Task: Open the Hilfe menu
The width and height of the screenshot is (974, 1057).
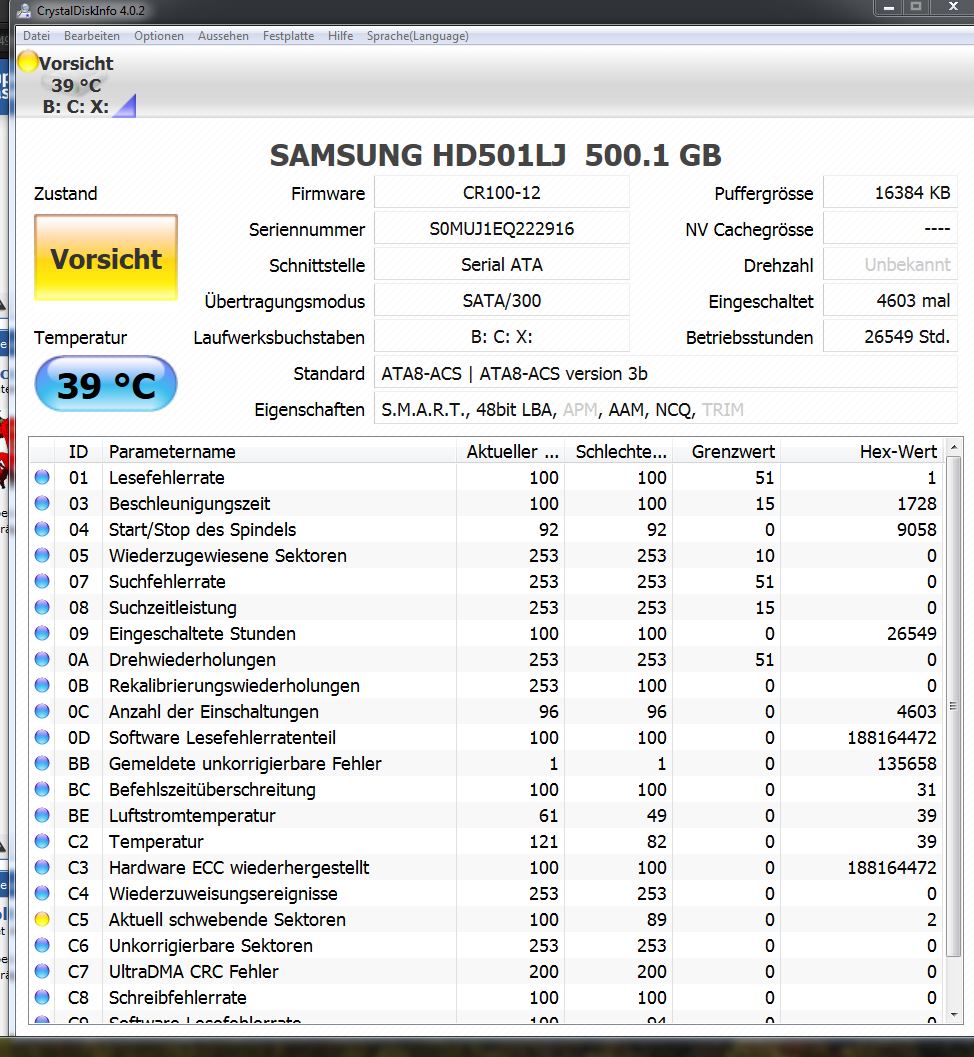Action: pyautogui.click(x=340, y=36)
